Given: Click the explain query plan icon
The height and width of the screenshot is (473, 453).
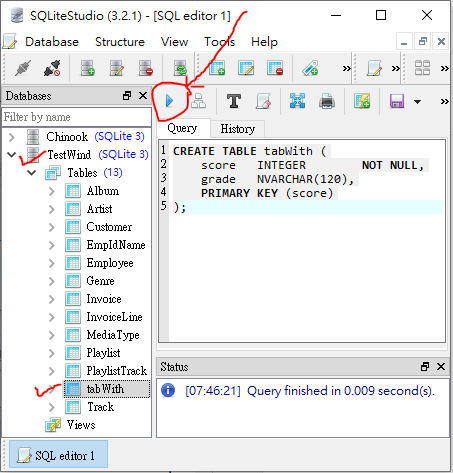Looking at the screenshot, I should click(x=198, y=101).
